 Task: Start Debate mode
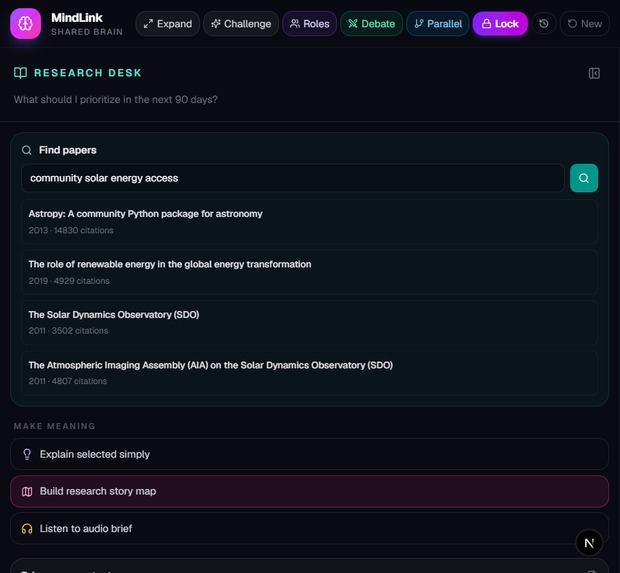point(372,24)
